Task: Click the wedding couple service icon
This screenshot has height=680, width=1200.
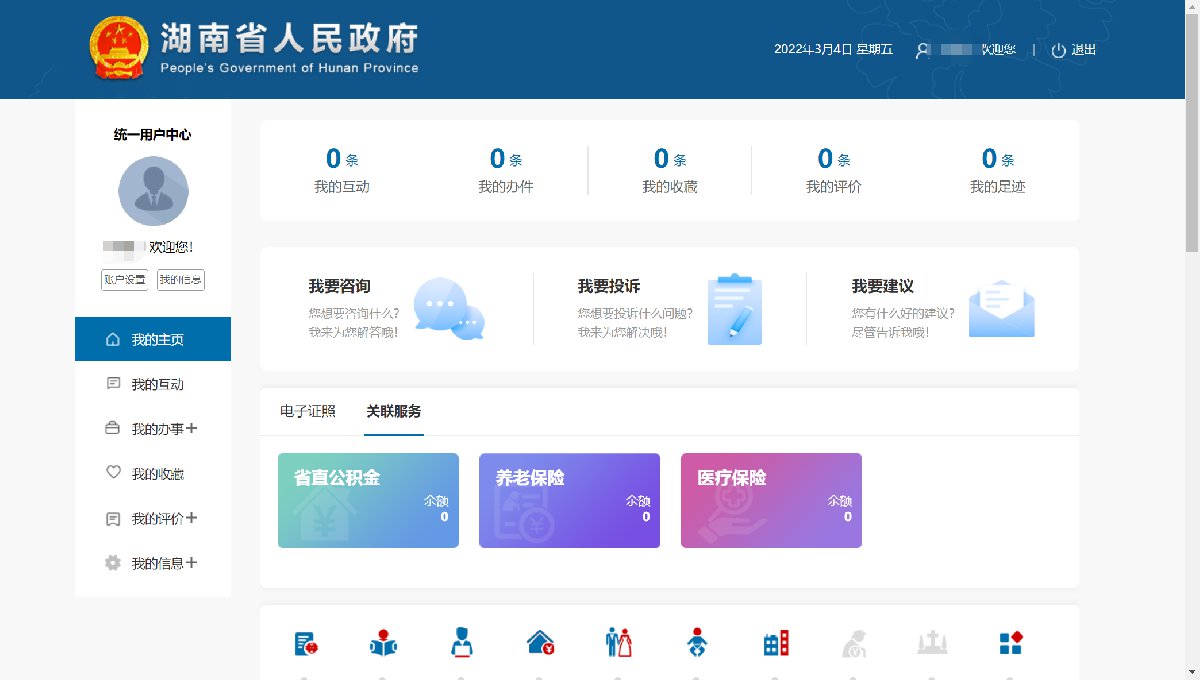Action: point(619,642)
